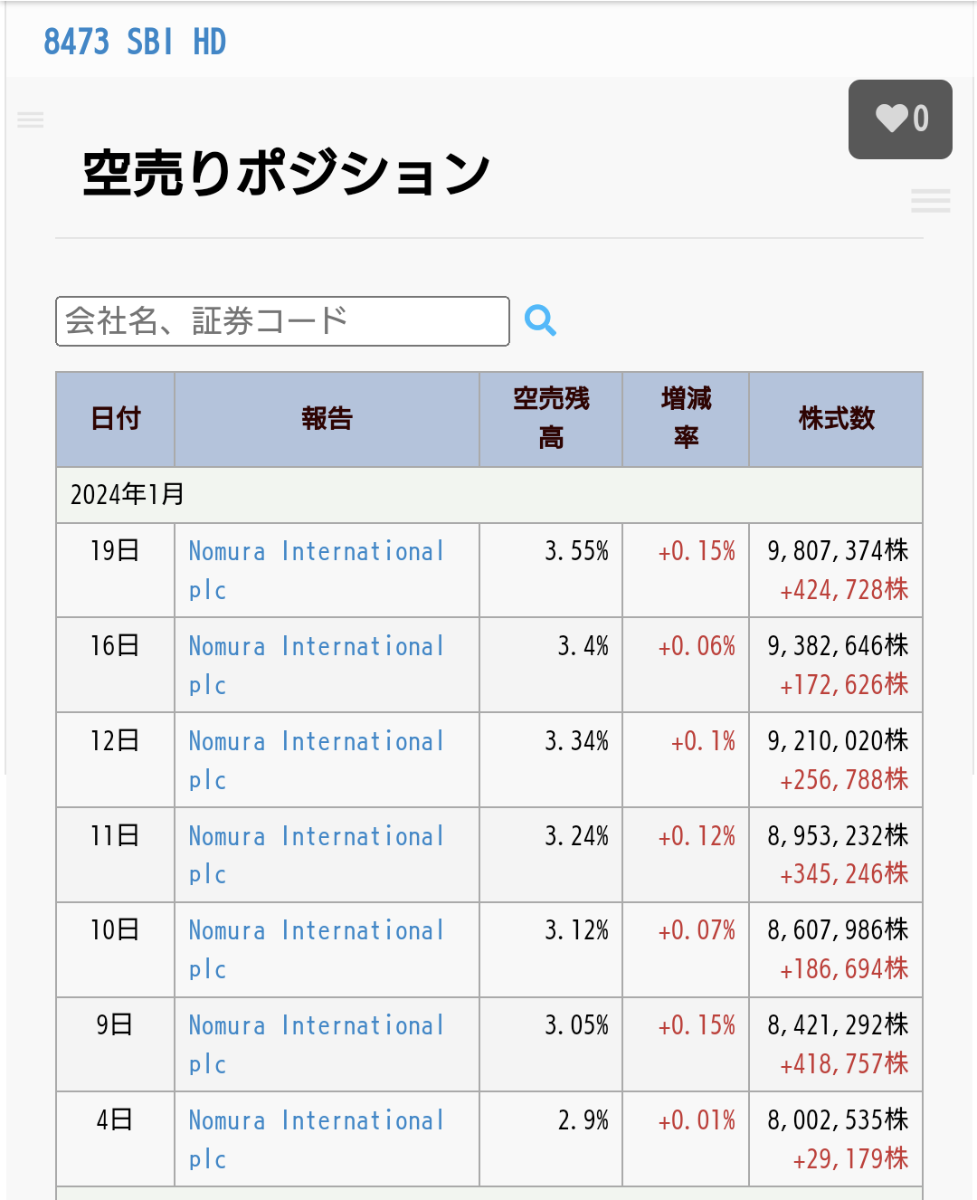Open the left hamburger menu icon

(31, 121)
